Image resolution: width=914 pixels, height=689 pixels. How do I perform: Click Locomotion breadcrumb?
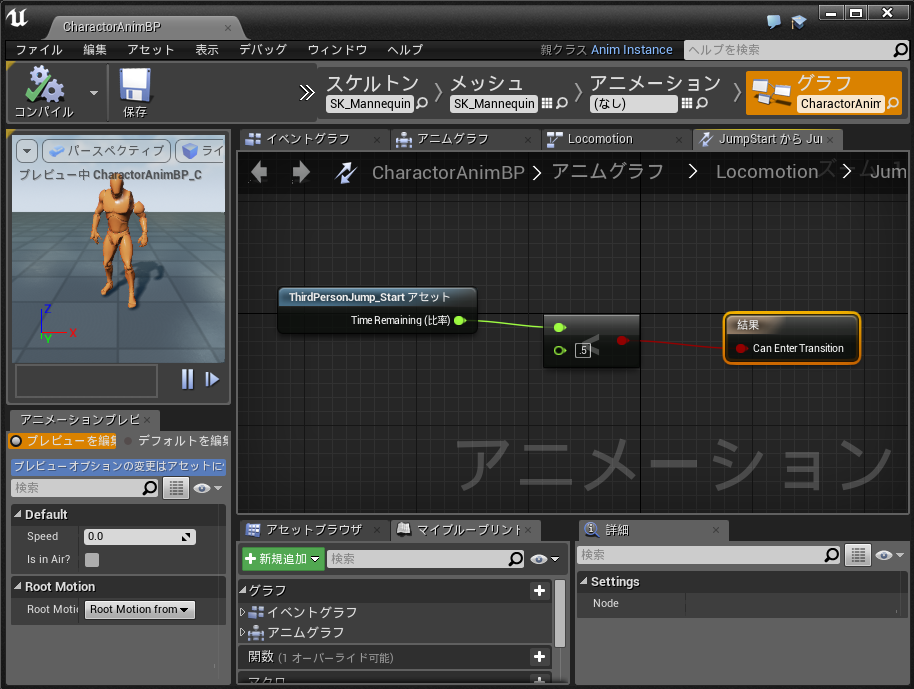pyautogui.click(x=767, y=172)
